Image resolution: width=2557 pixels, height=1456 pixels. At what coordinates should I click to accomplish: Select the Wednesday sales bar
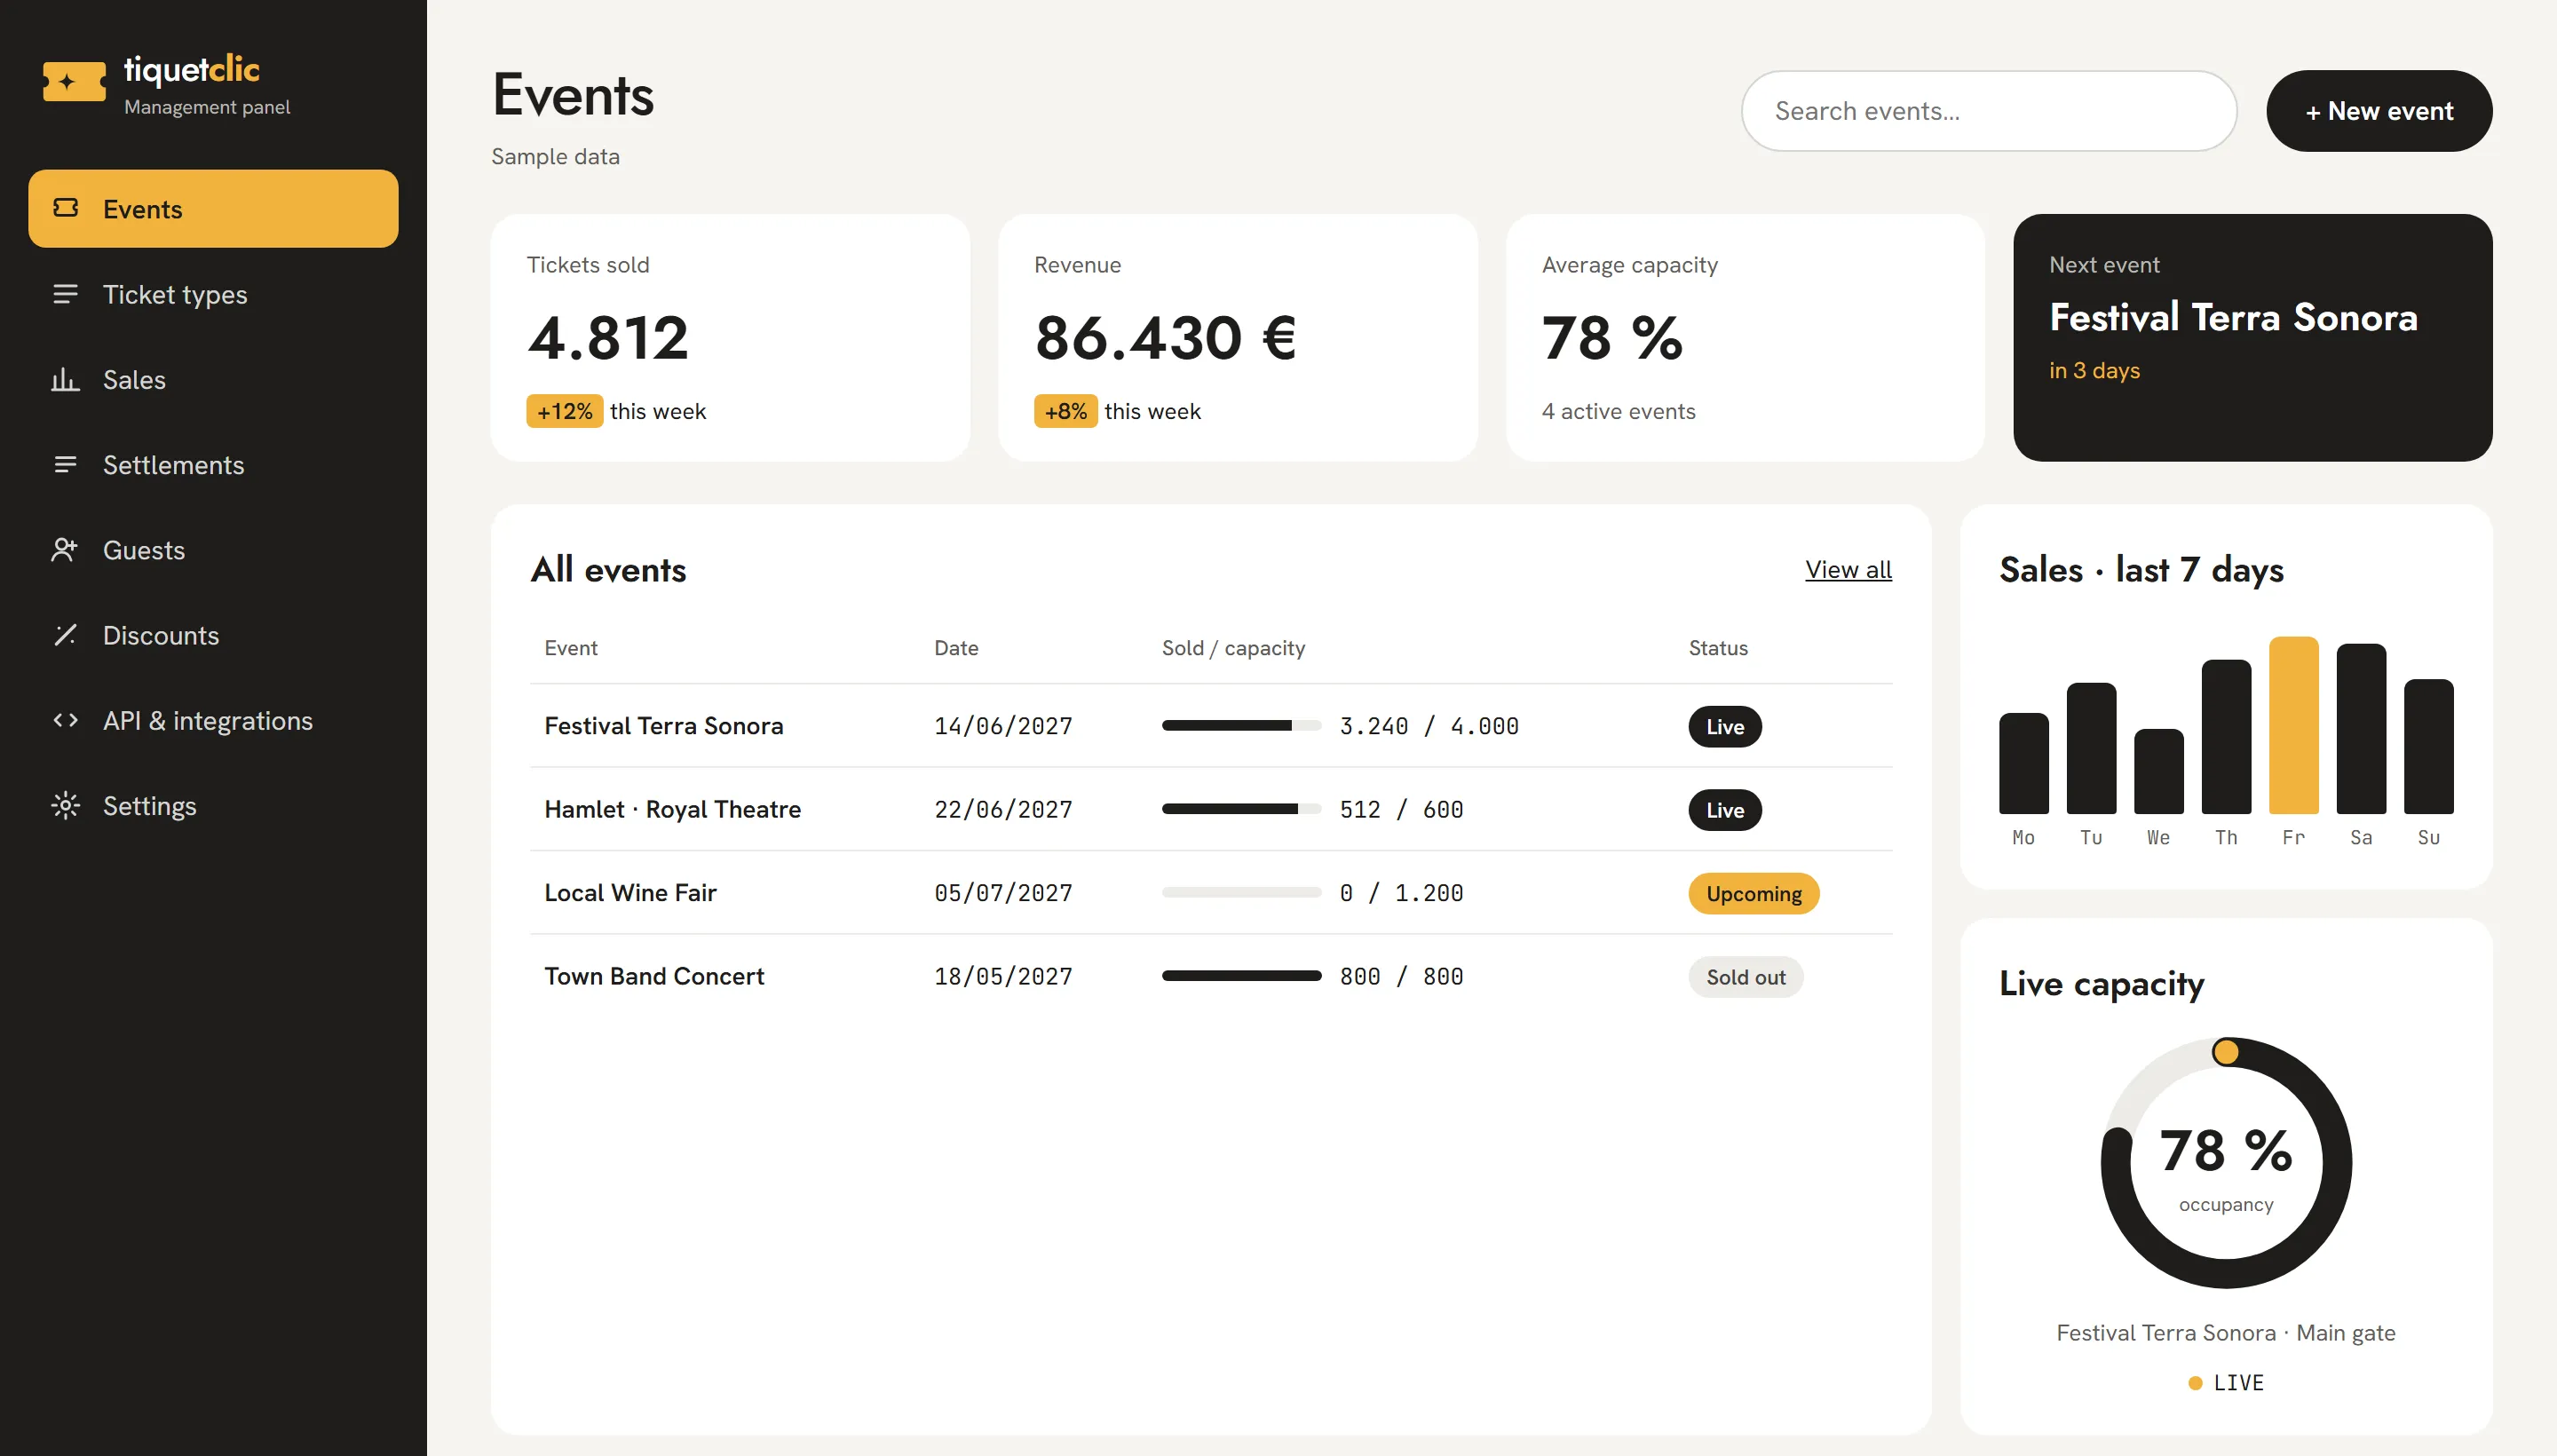pos(2158,771)
